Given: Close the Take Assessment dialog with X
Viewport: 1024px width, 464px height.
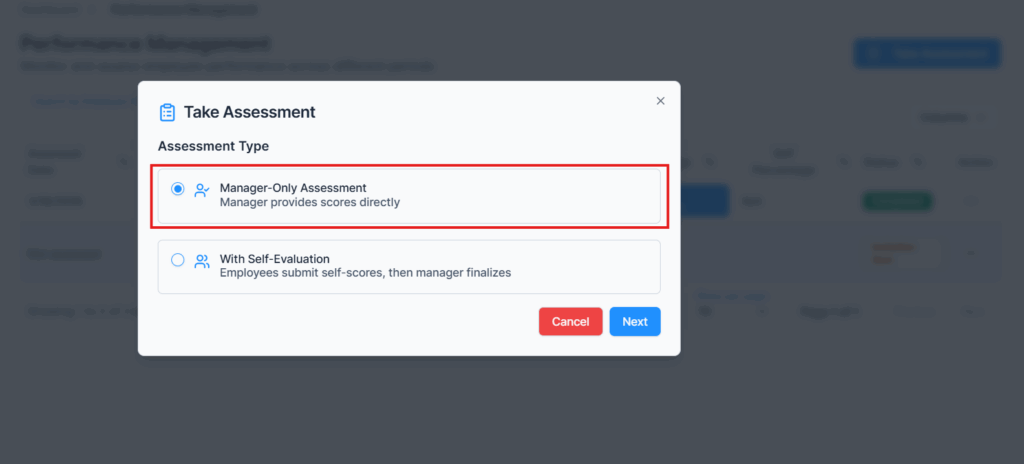Looking at the screenshot, I should pos(660,101).
